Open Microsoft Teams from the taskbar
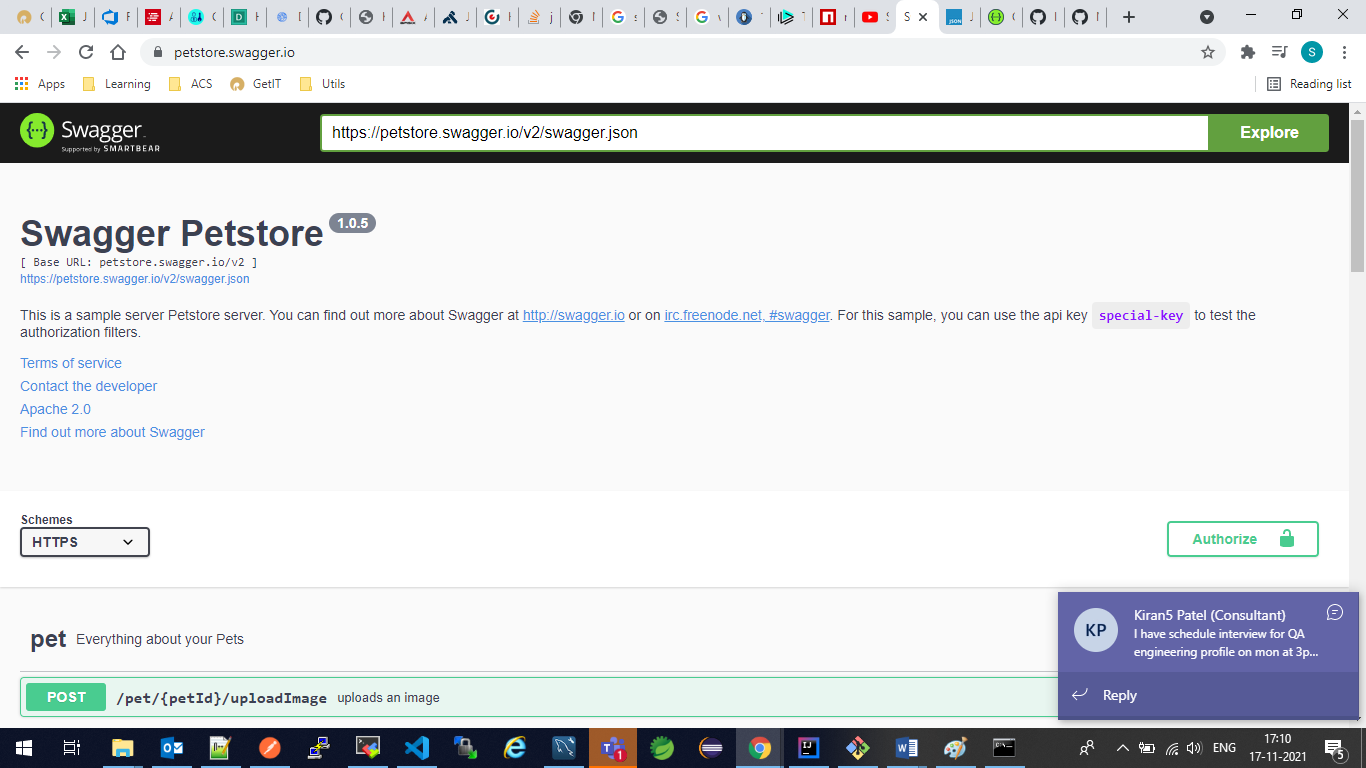This screenshot has height=768, width=1366. (x=613, y=747)
